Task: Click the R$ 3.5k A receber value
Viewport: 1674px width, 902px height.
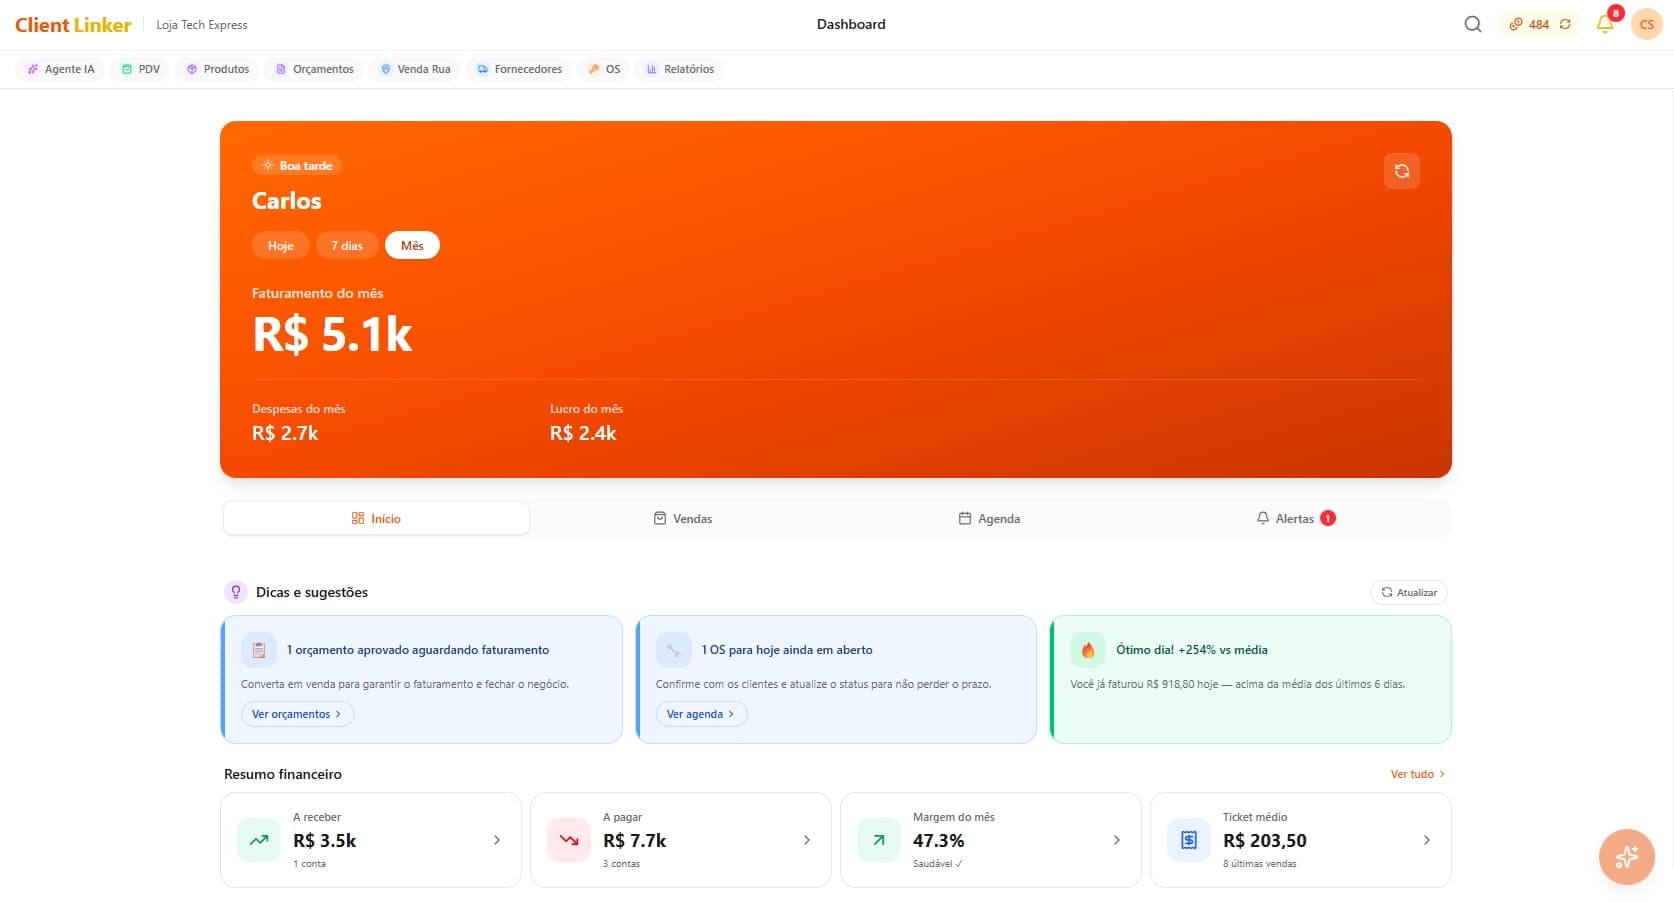Action: coord(325,841)
